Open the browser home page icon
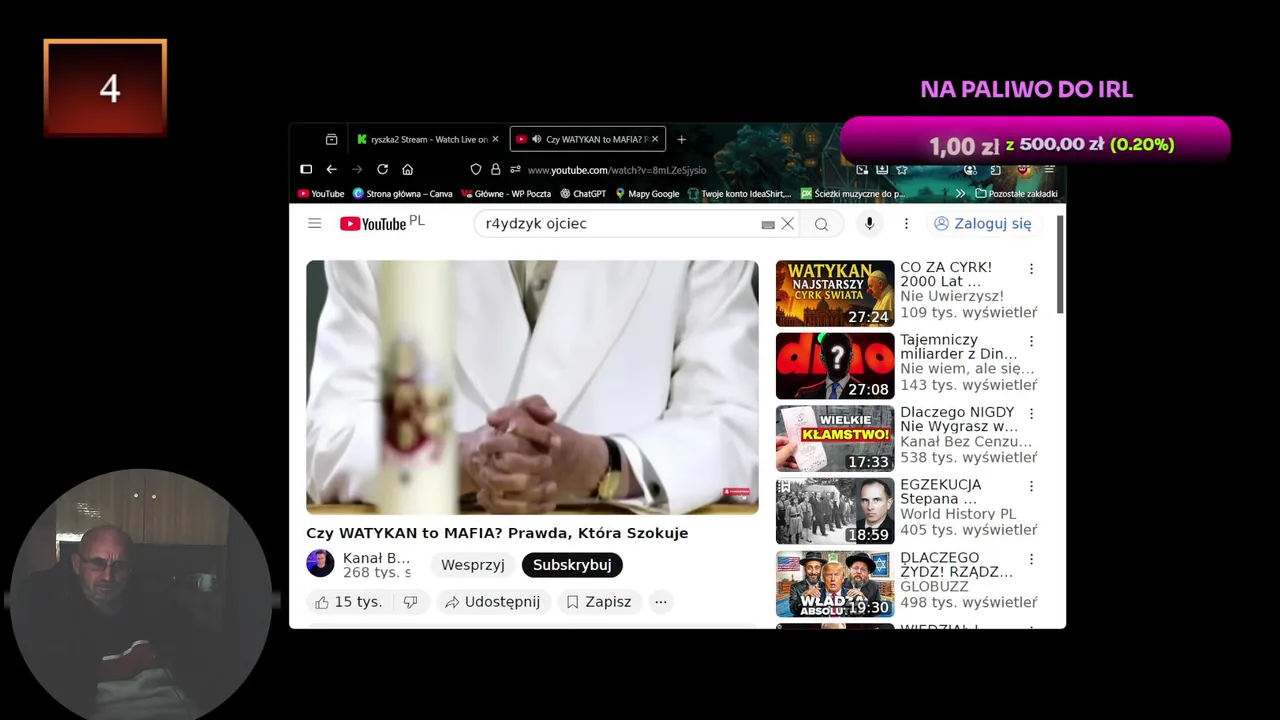The width and height of the screenshot is (1280, 720). click(x=407, y=169)
